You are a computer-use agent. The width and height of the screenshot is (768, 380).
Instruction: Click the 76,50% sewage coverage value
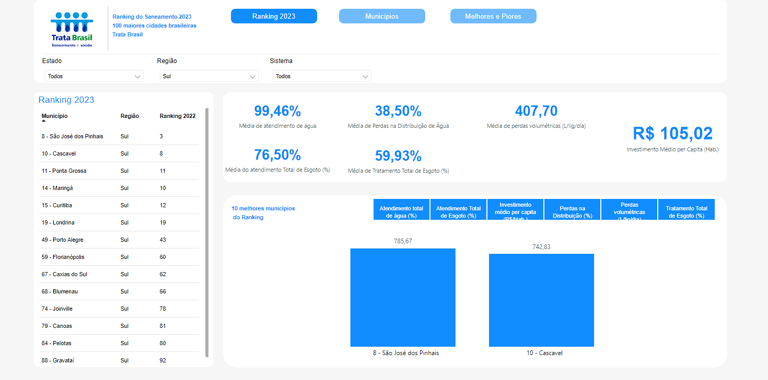tap(277, 155)
